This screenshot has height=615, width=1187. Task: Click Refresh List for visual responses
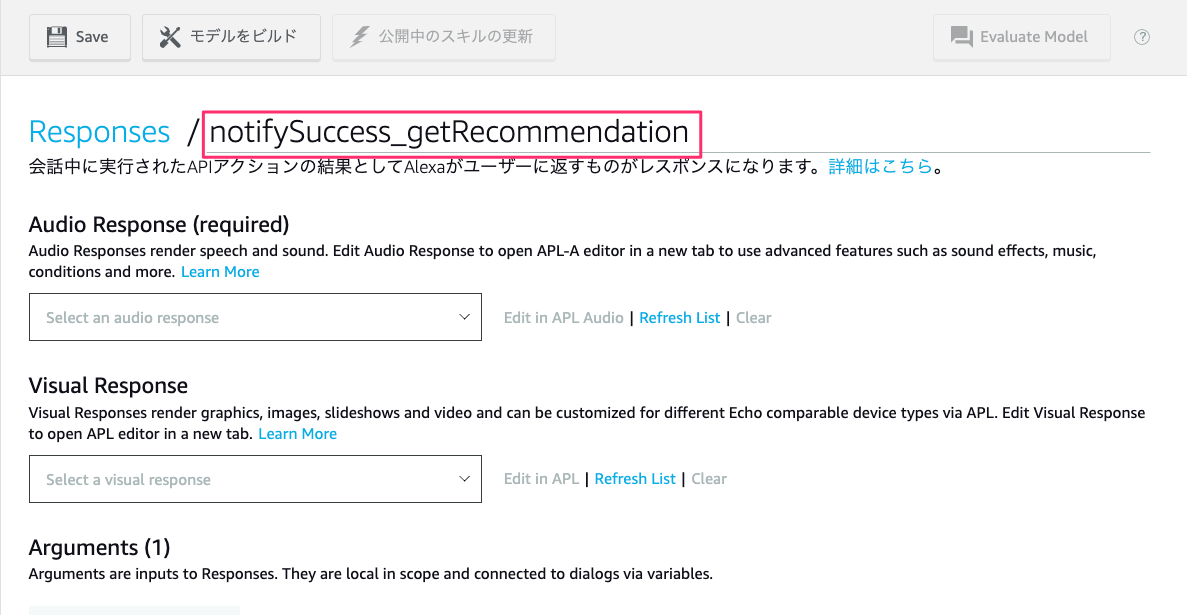[635, 479]
